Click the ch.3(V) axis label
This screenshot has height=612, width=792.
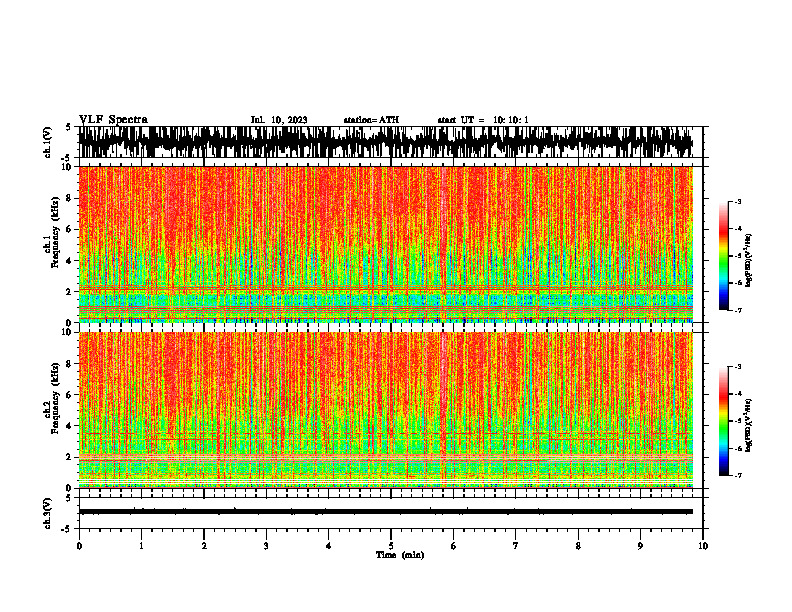point(48,513)
